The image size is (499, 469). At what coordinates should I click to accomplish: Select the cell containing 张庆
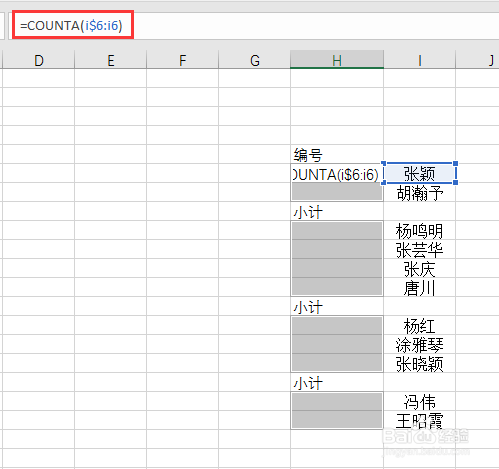420,268
